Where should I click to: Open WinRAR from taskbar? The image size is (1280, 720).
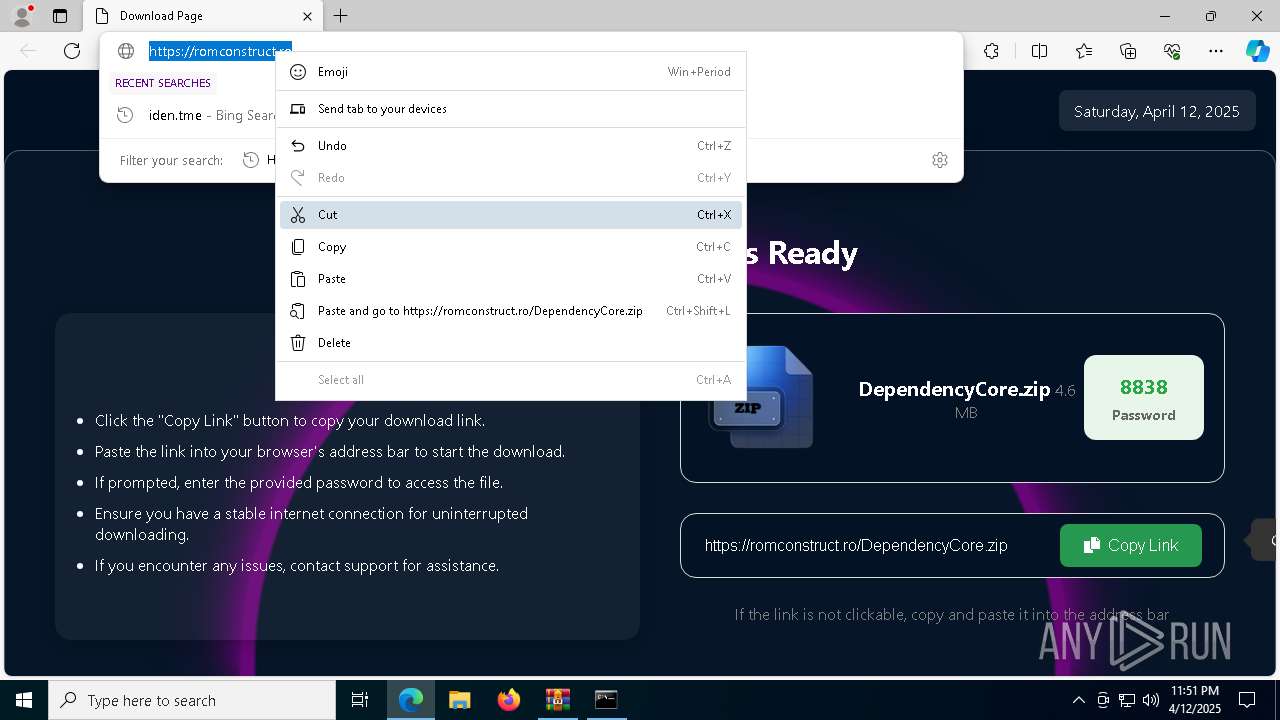[x=558, y=700]
